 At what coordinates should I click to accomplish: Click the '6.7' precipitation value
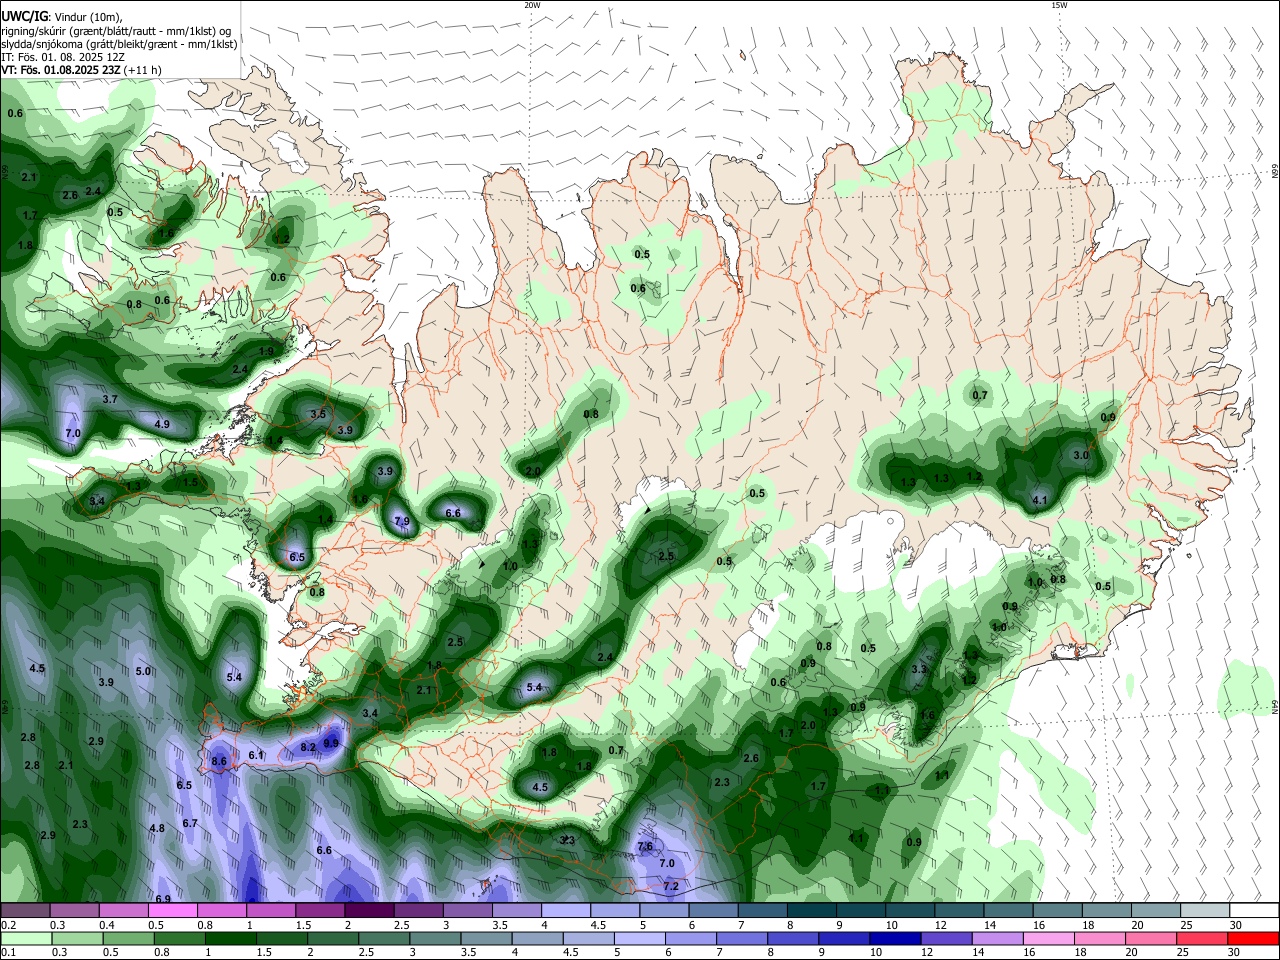190,823
